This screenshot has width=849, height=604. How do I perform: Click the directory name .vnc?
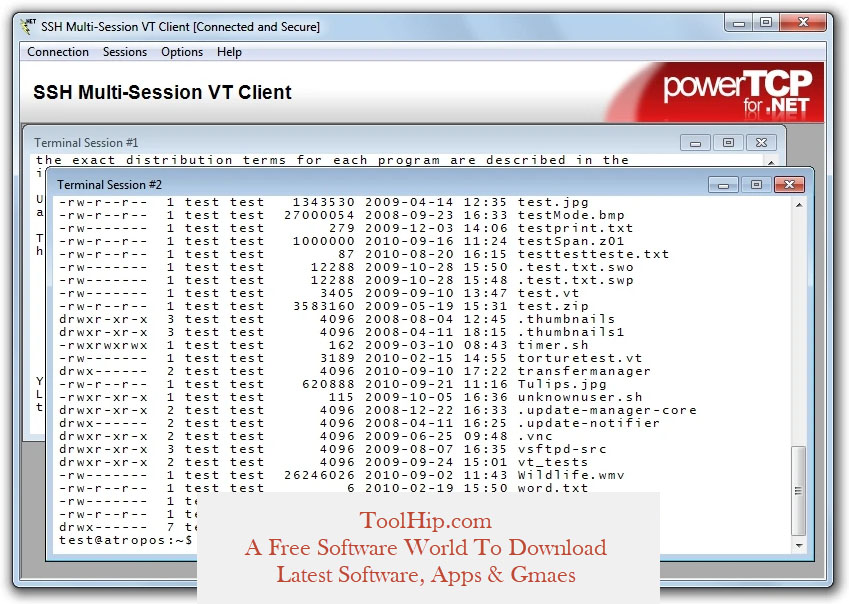point(535,436)
